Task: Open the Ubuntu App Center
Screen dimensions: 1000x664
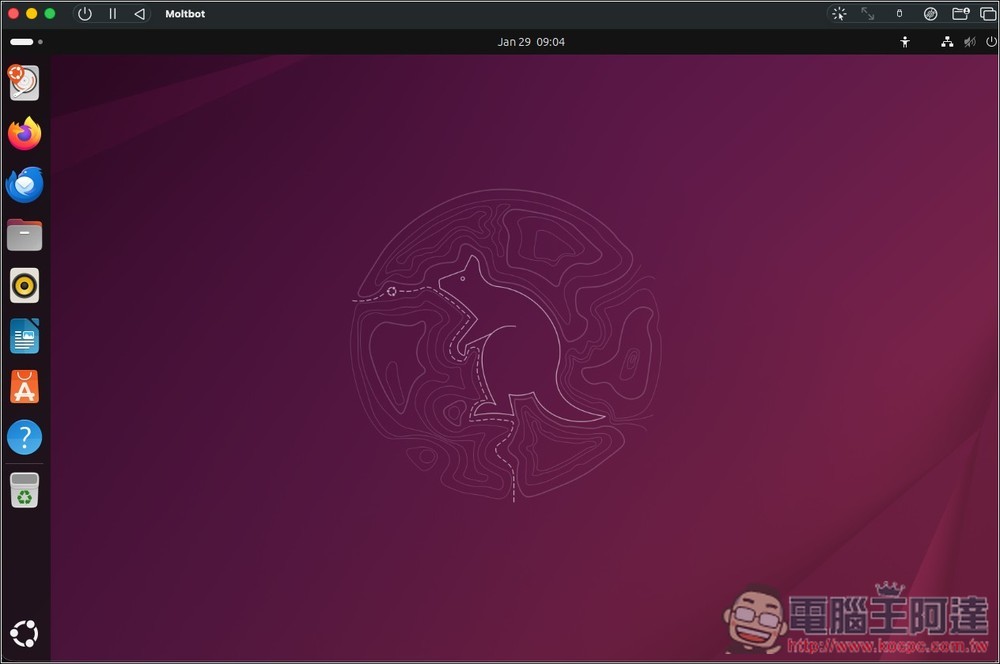Action: coord(25,387)
